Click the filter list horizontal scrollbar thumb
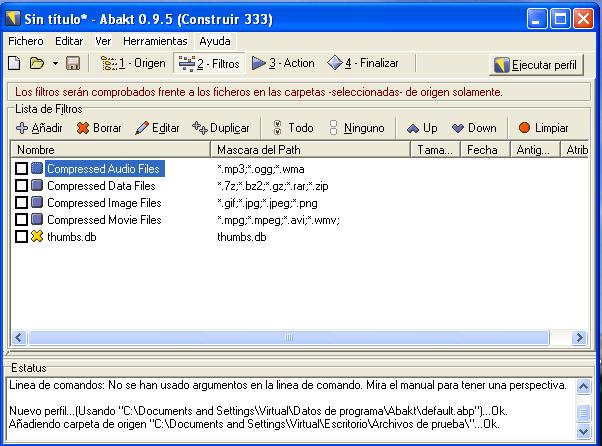 coord(289,338)
